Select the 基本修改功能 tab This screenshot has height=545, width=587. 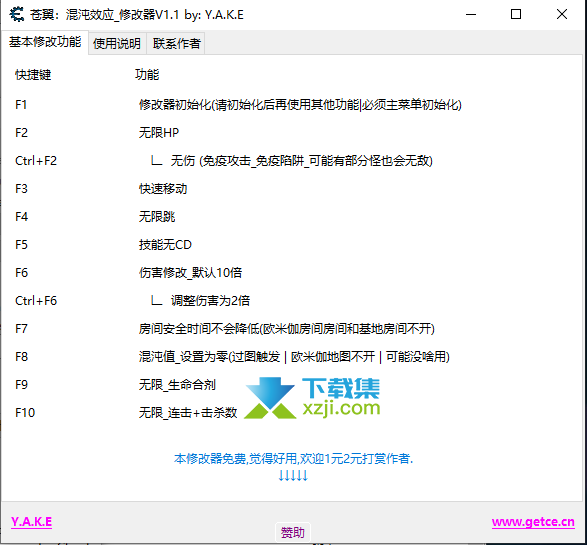click(x=45, y=42)
